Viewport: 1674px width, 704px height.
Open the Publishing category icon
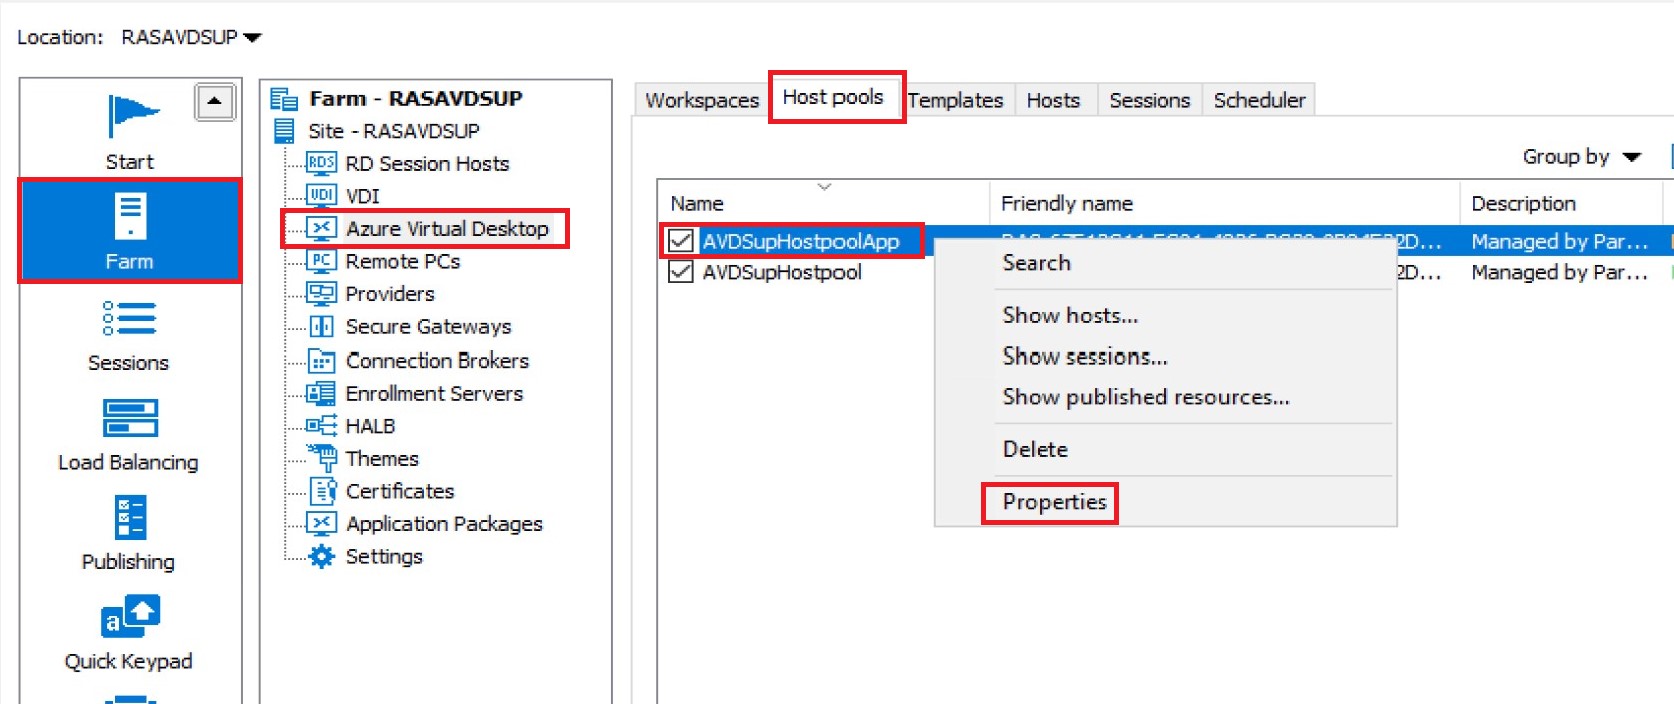129,518
